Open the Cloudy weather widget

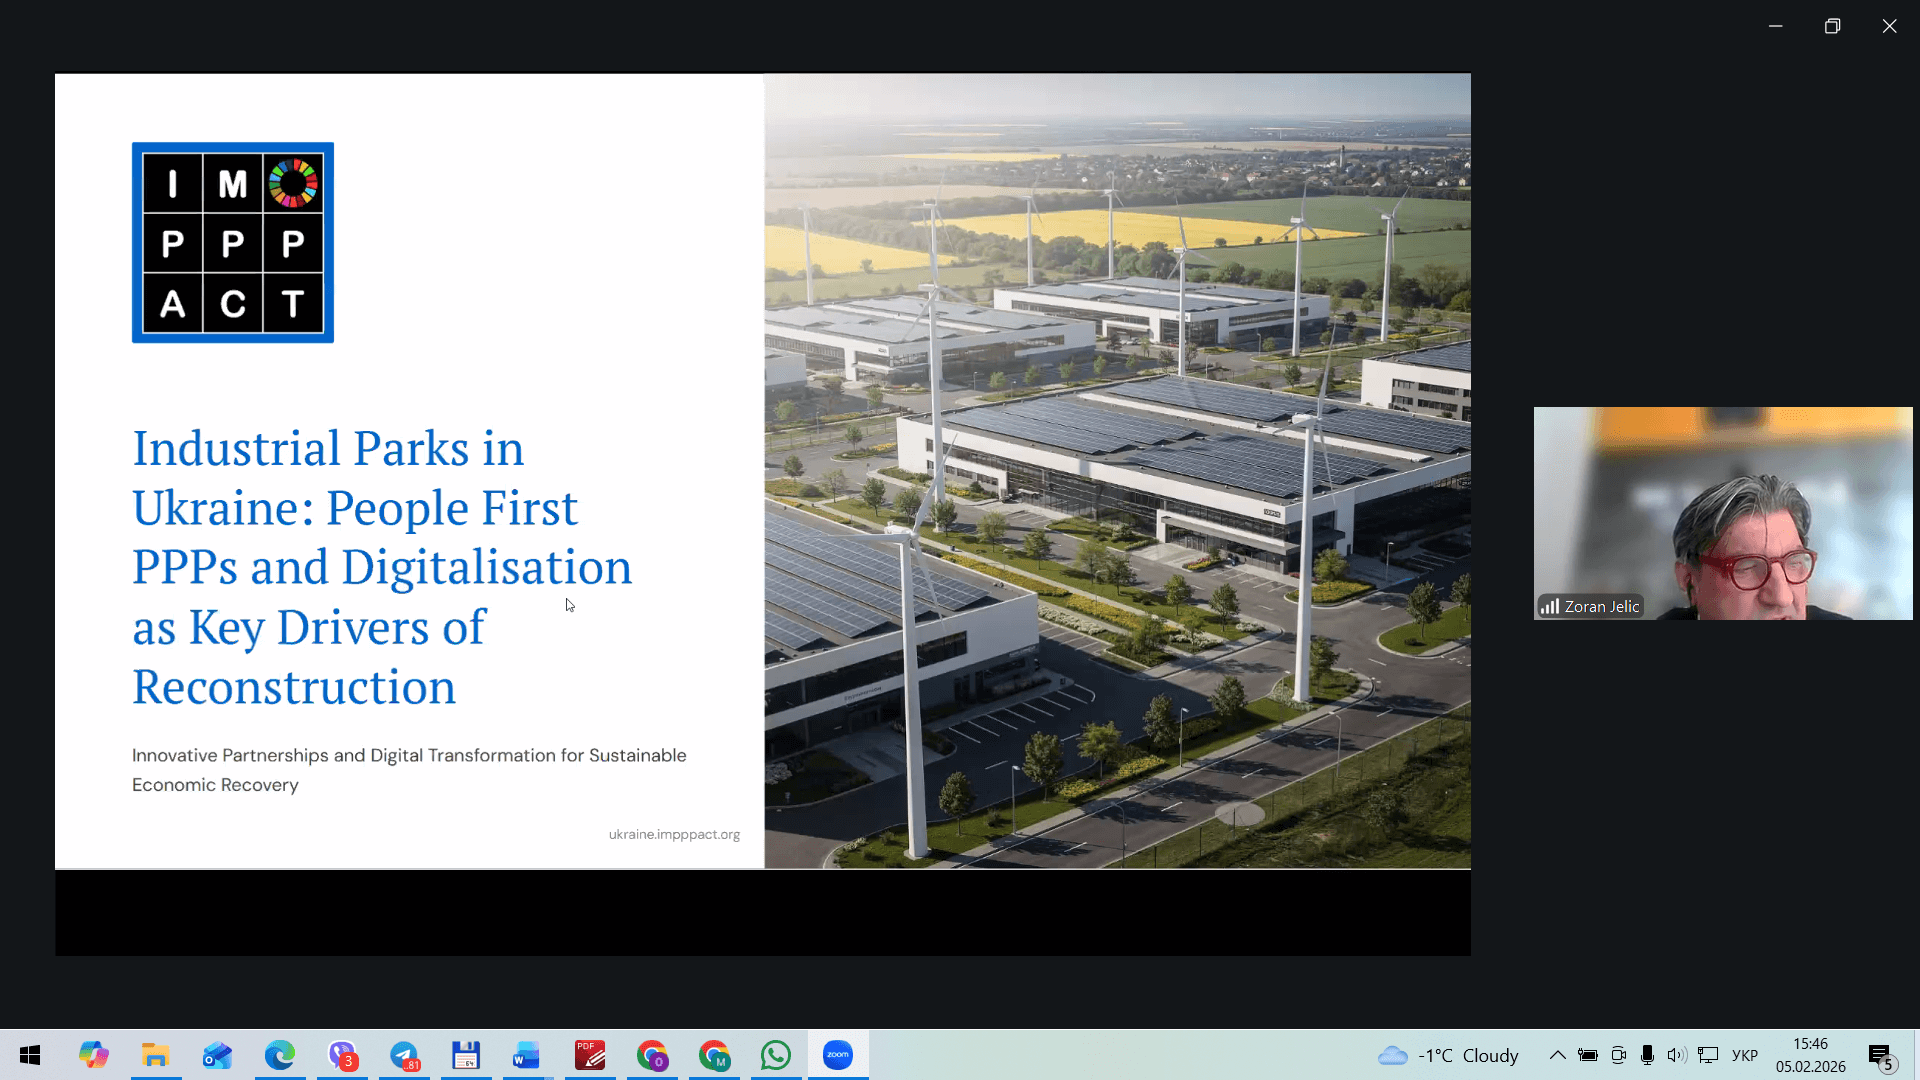(1448, 1055)
